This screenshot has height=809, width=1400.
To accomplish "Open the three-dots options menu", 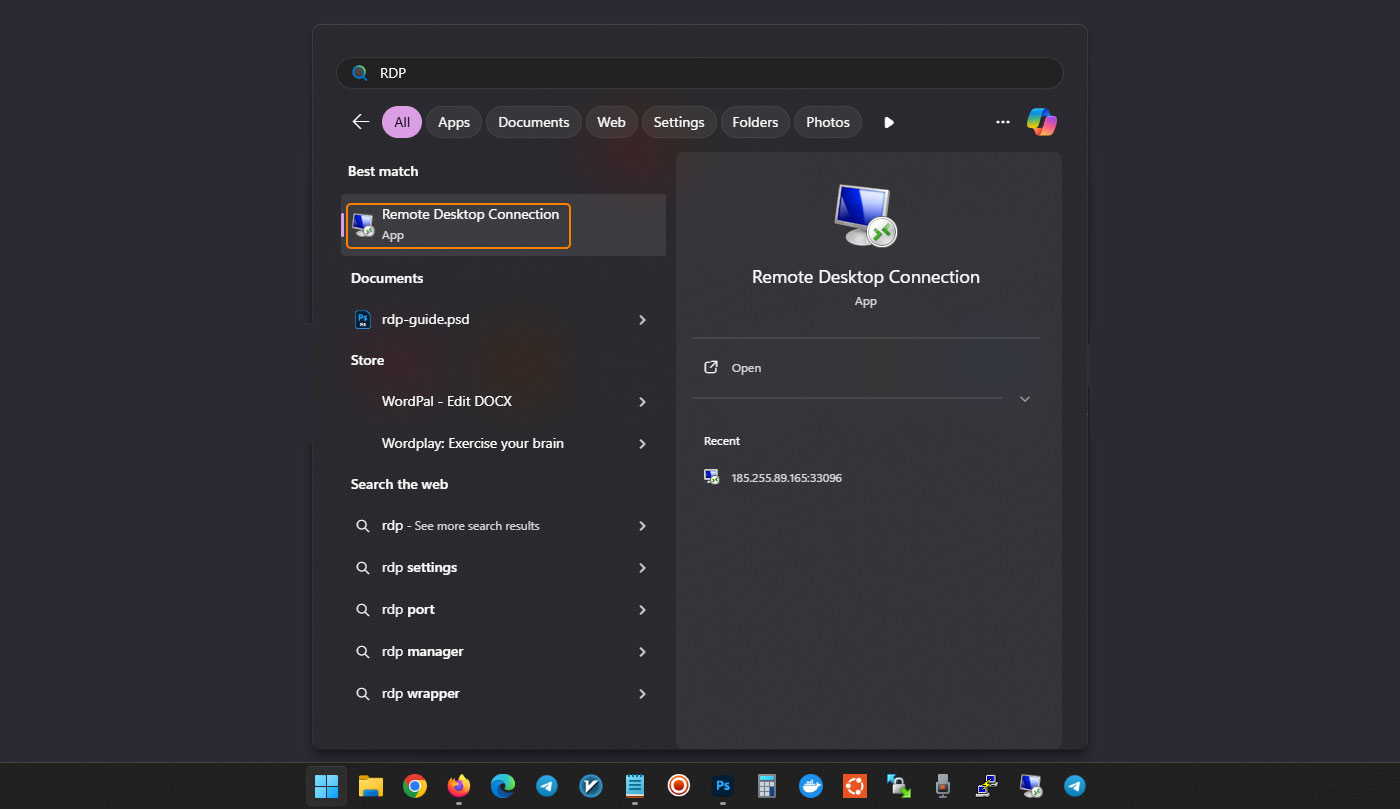I will coord(1002,122).
